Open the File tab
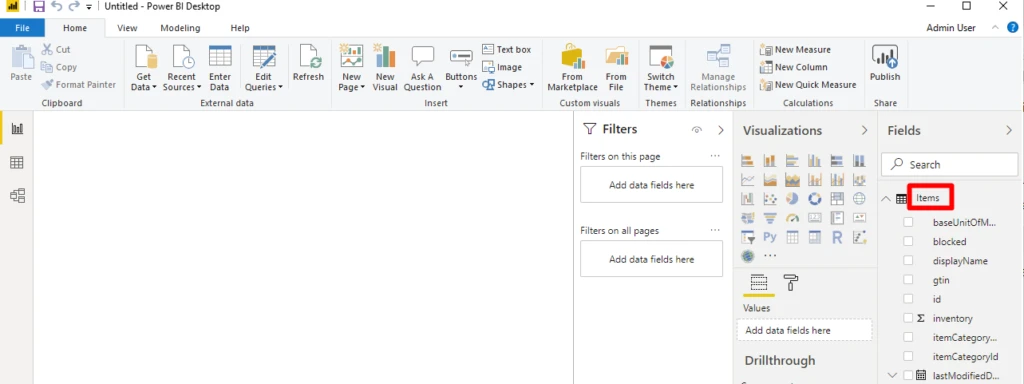 (22, 28)
